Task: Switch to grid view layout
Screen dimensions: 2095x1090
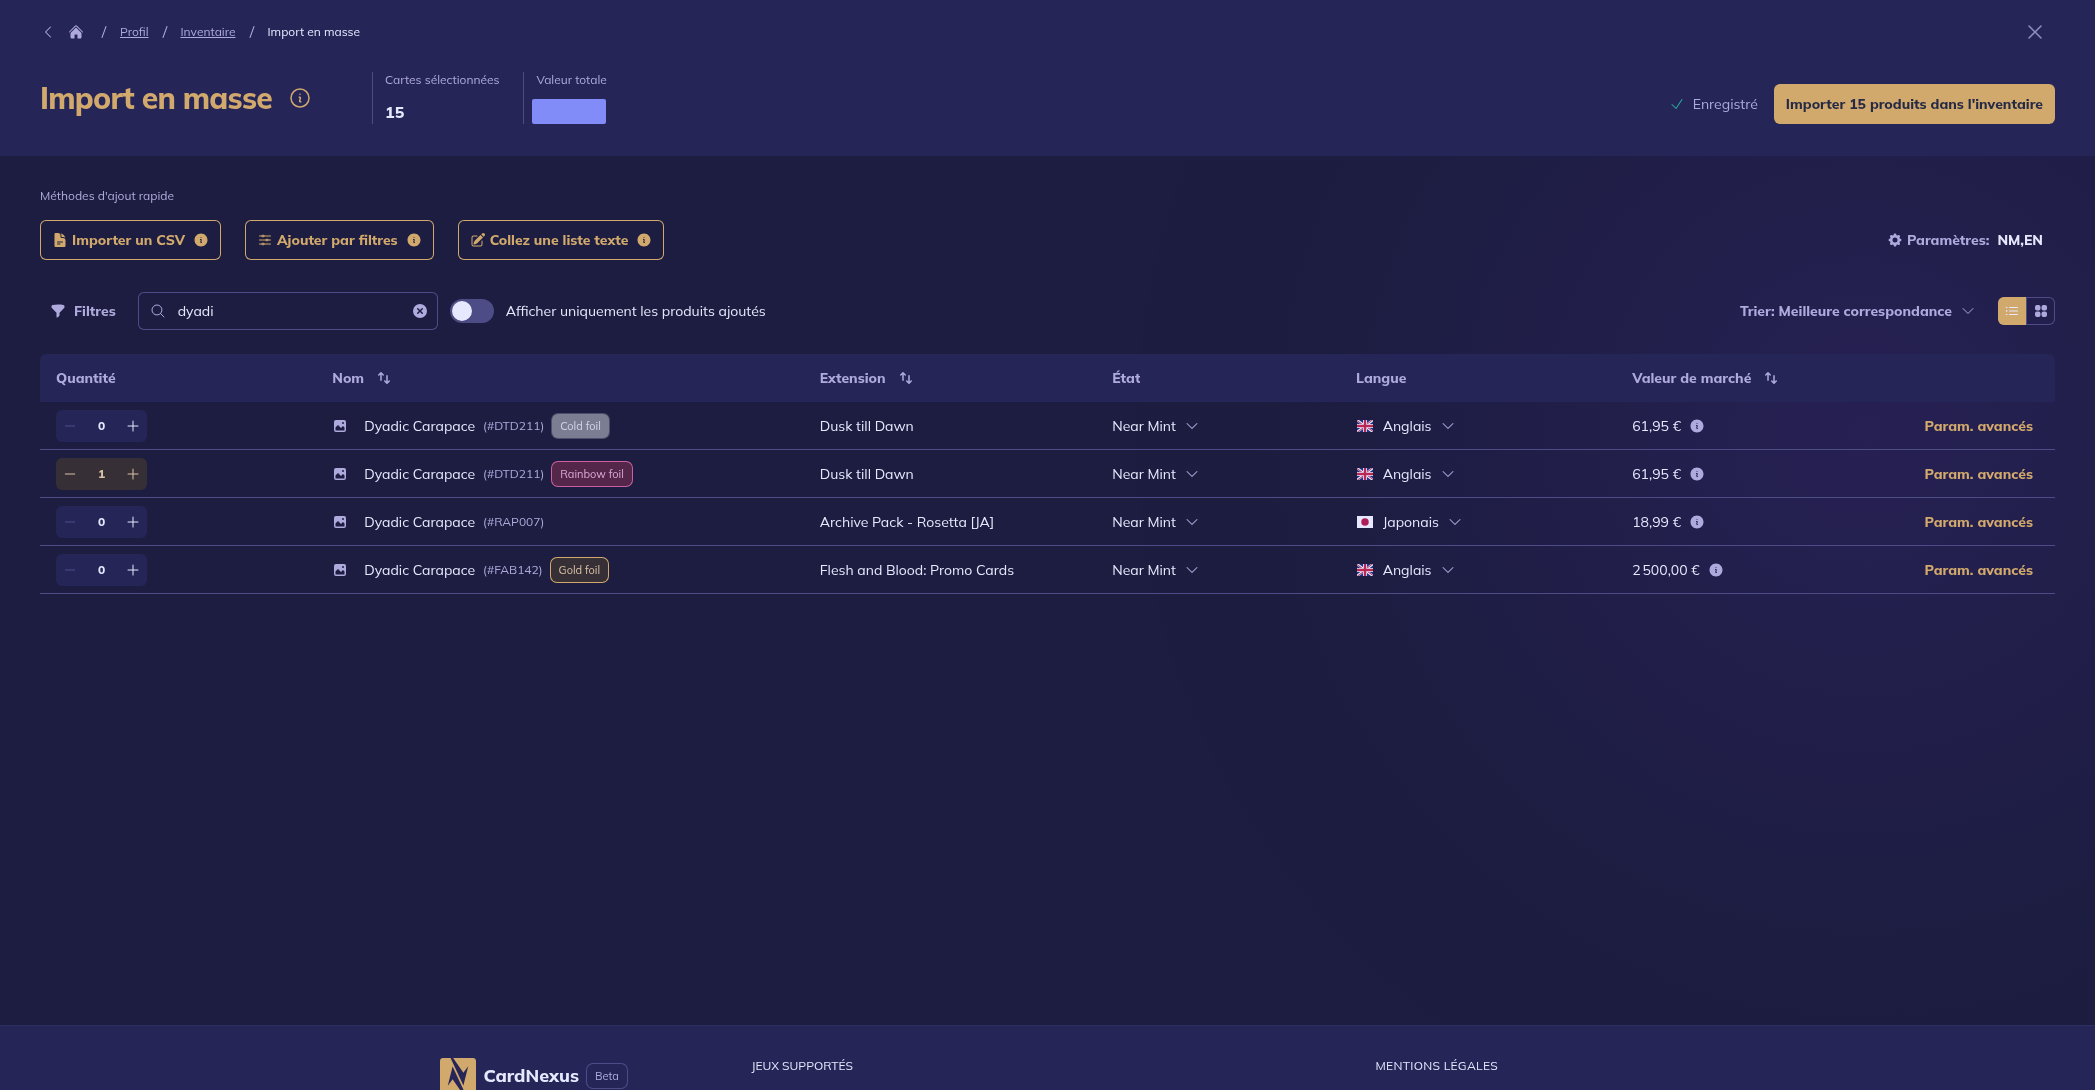Action: (x=2040, y=311)
